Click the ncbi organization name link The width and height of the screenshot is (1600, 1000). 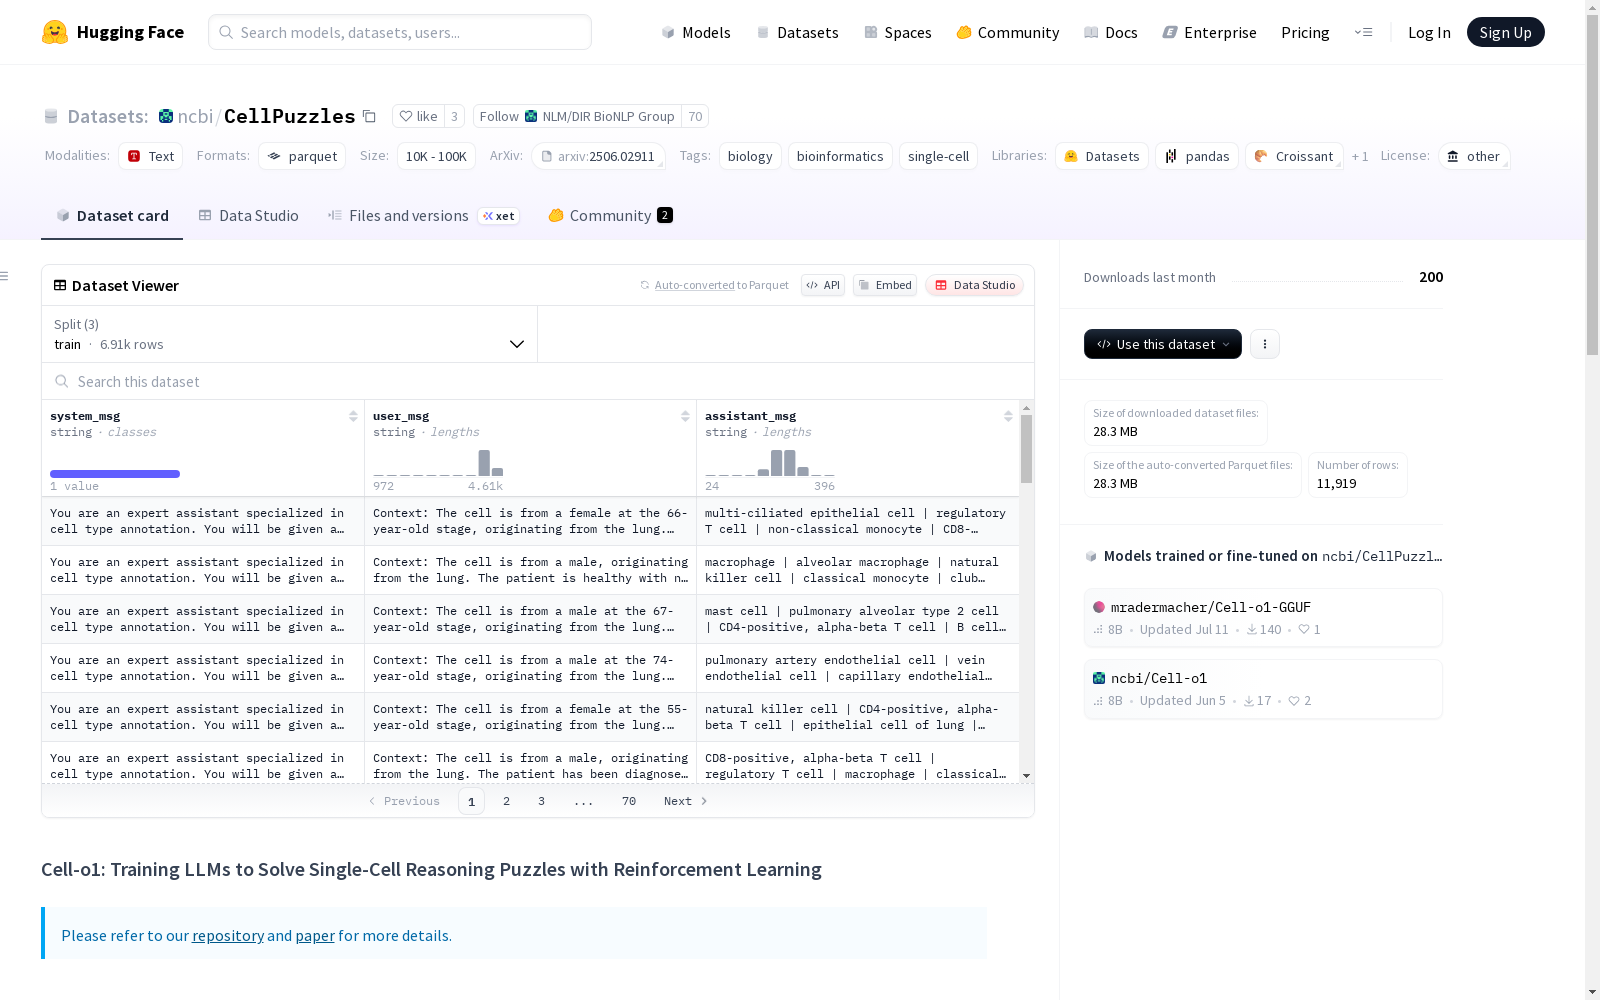click(x=195, y=116)
